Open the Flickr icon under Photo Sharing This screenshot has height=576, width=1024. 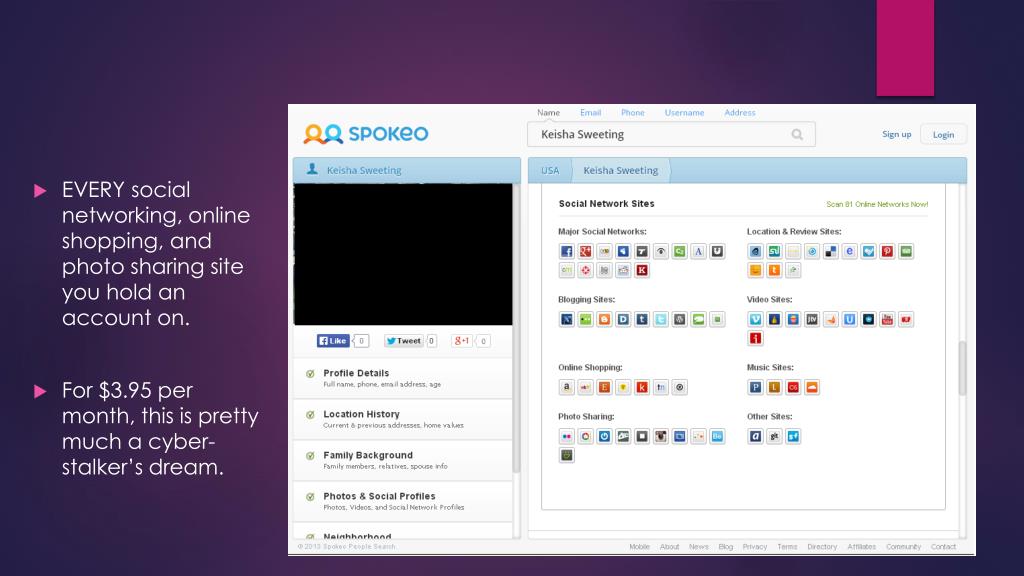(x=566, y=436)
